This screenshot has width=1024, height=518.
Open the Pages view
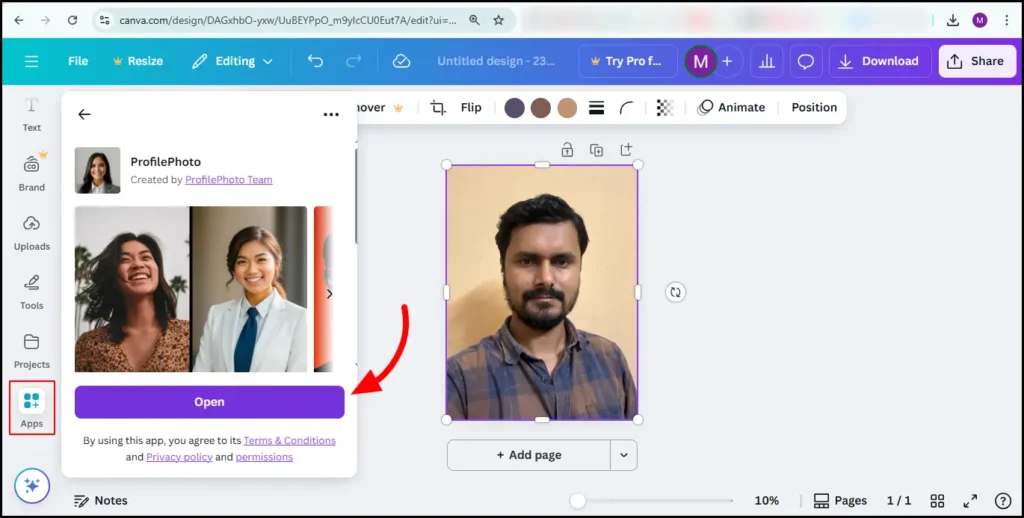840,501
